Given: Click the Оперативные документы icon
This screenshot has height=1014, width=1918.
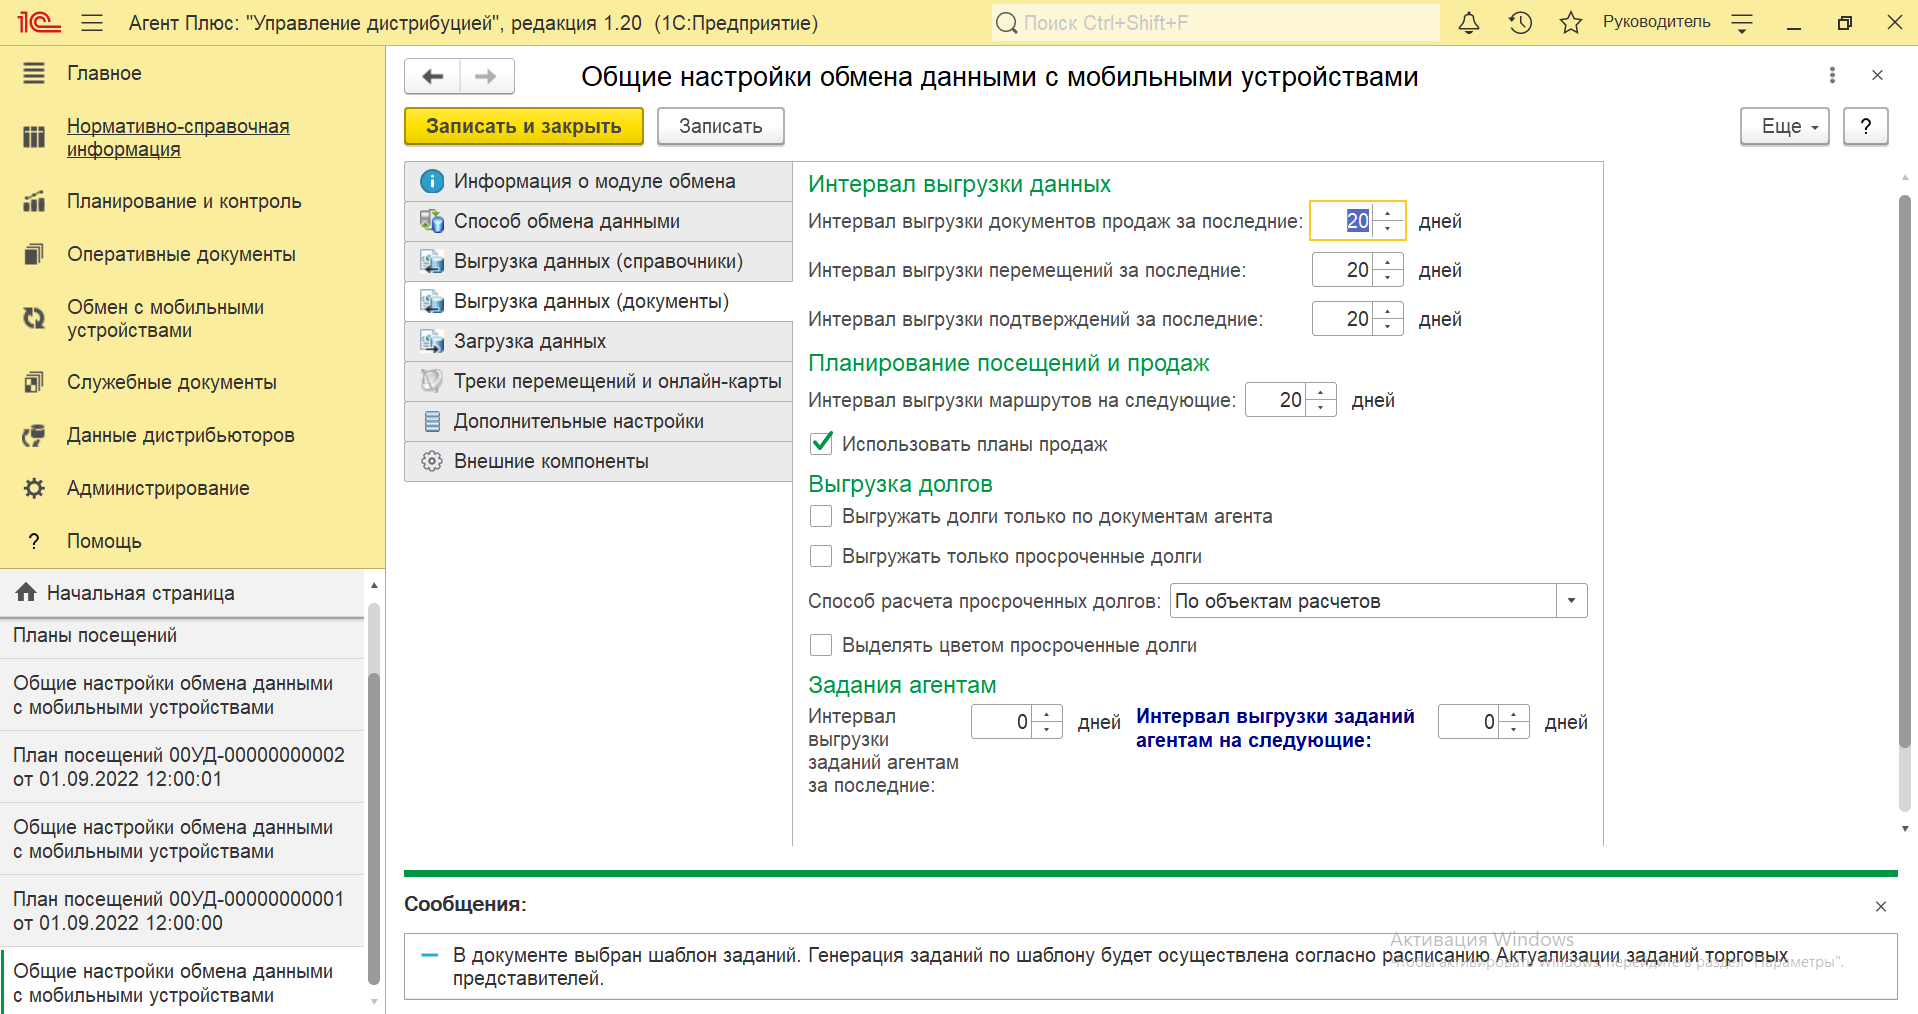Looking at the screenshot, I should 34,254.
